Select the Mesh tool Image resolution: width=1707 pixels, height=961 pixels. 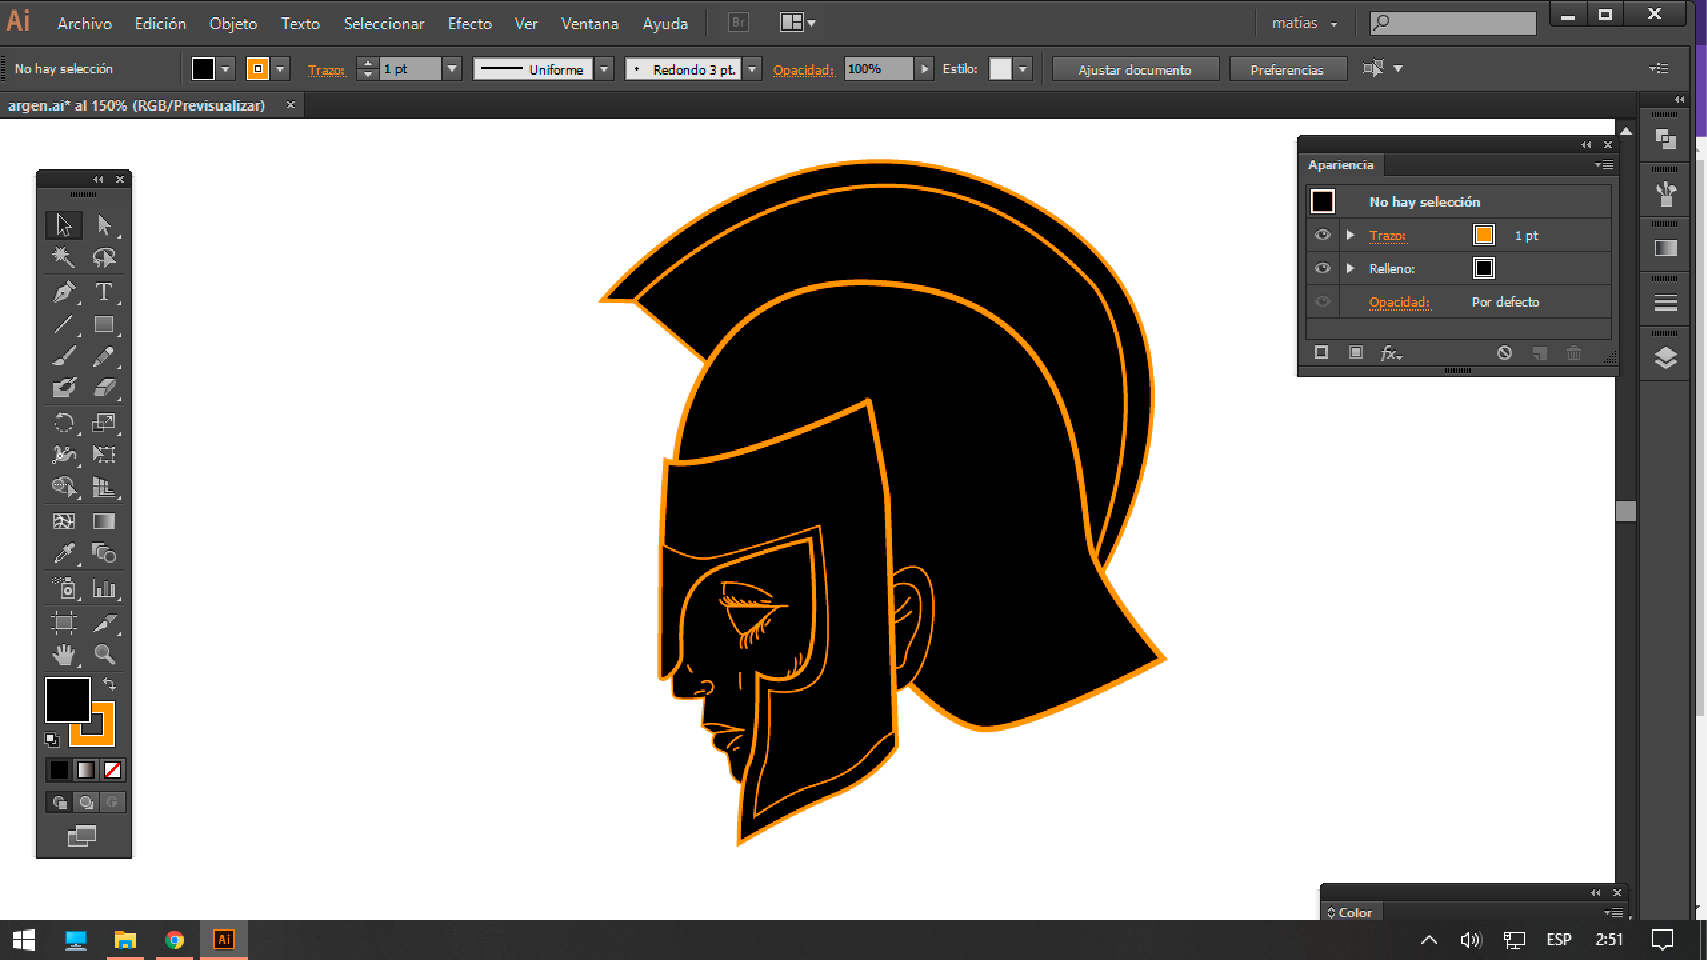64,521
